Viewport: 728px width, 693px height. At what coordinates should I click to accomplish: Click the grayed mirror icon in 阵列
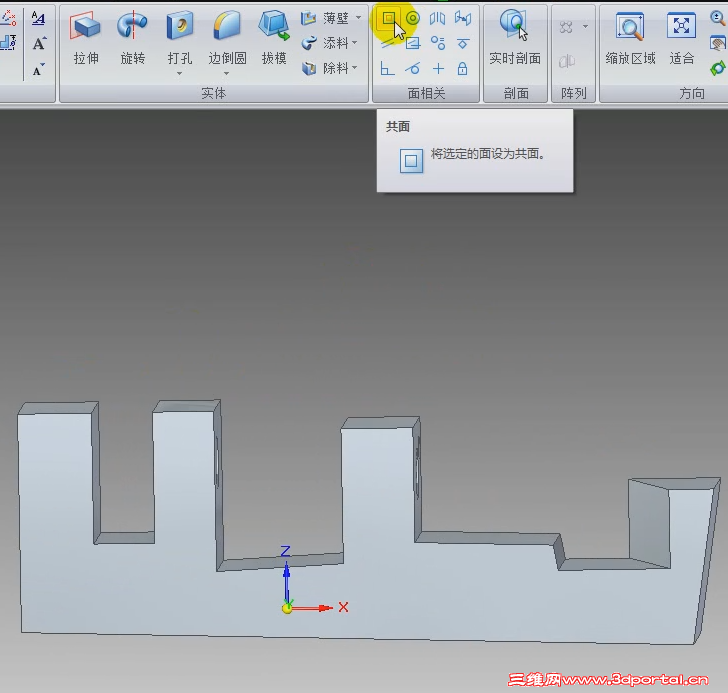coord(567,61)
